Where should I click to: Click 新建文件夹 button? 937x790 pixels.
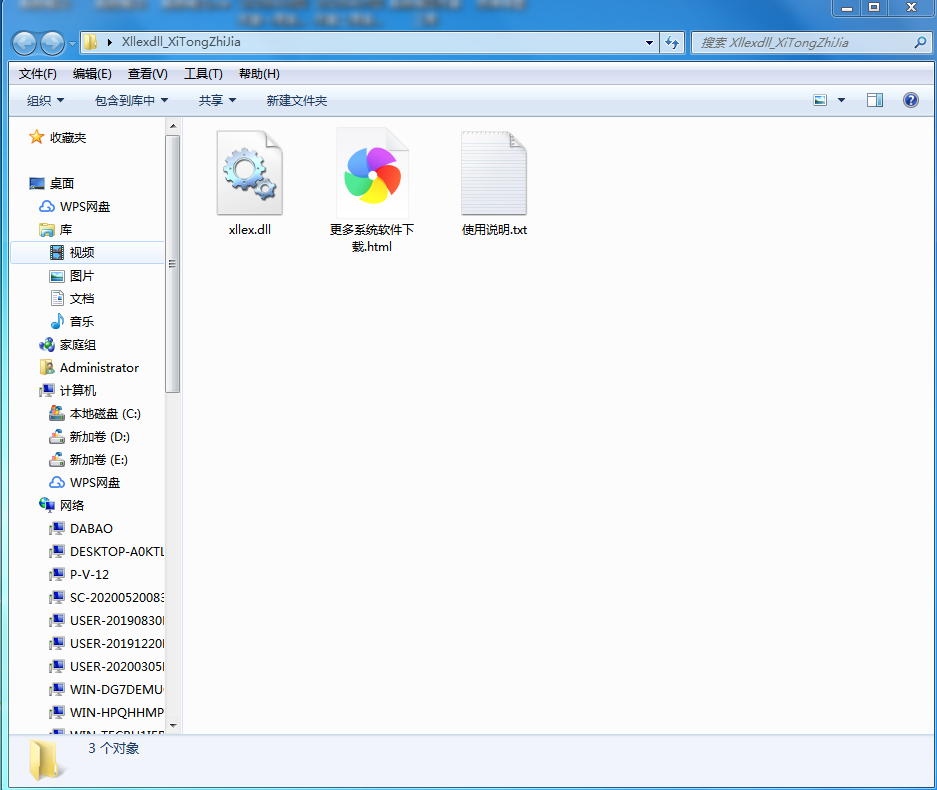click(x=296, y=100)
